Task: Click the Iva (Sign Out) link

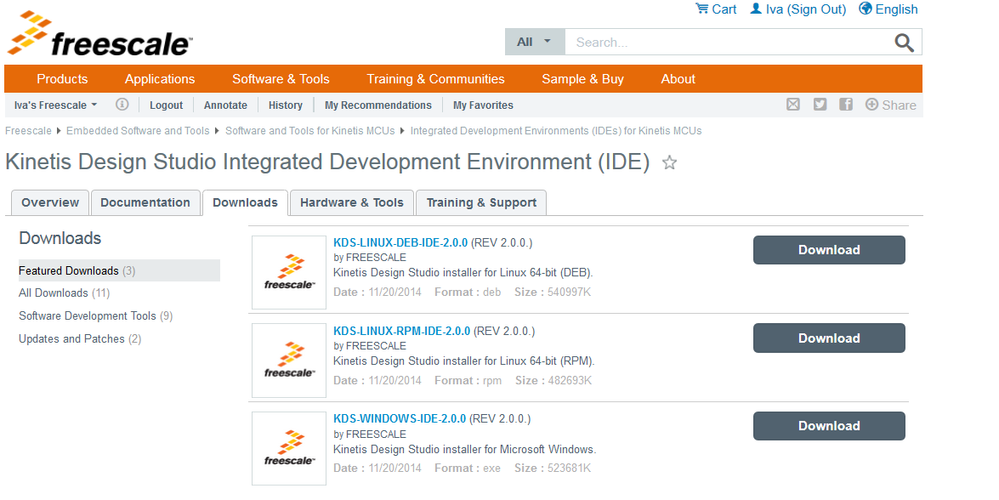Action: (x=798, y=9)
